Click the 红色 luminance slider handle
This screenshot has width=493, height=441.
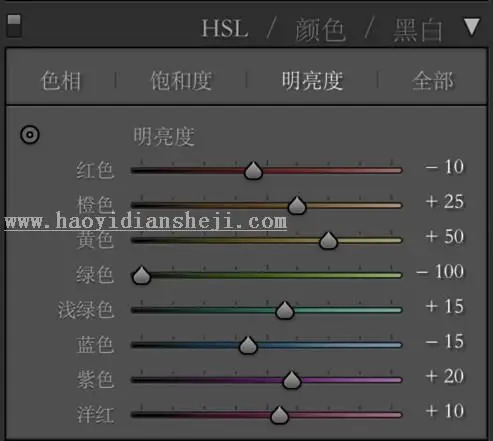tap(253, 171)
